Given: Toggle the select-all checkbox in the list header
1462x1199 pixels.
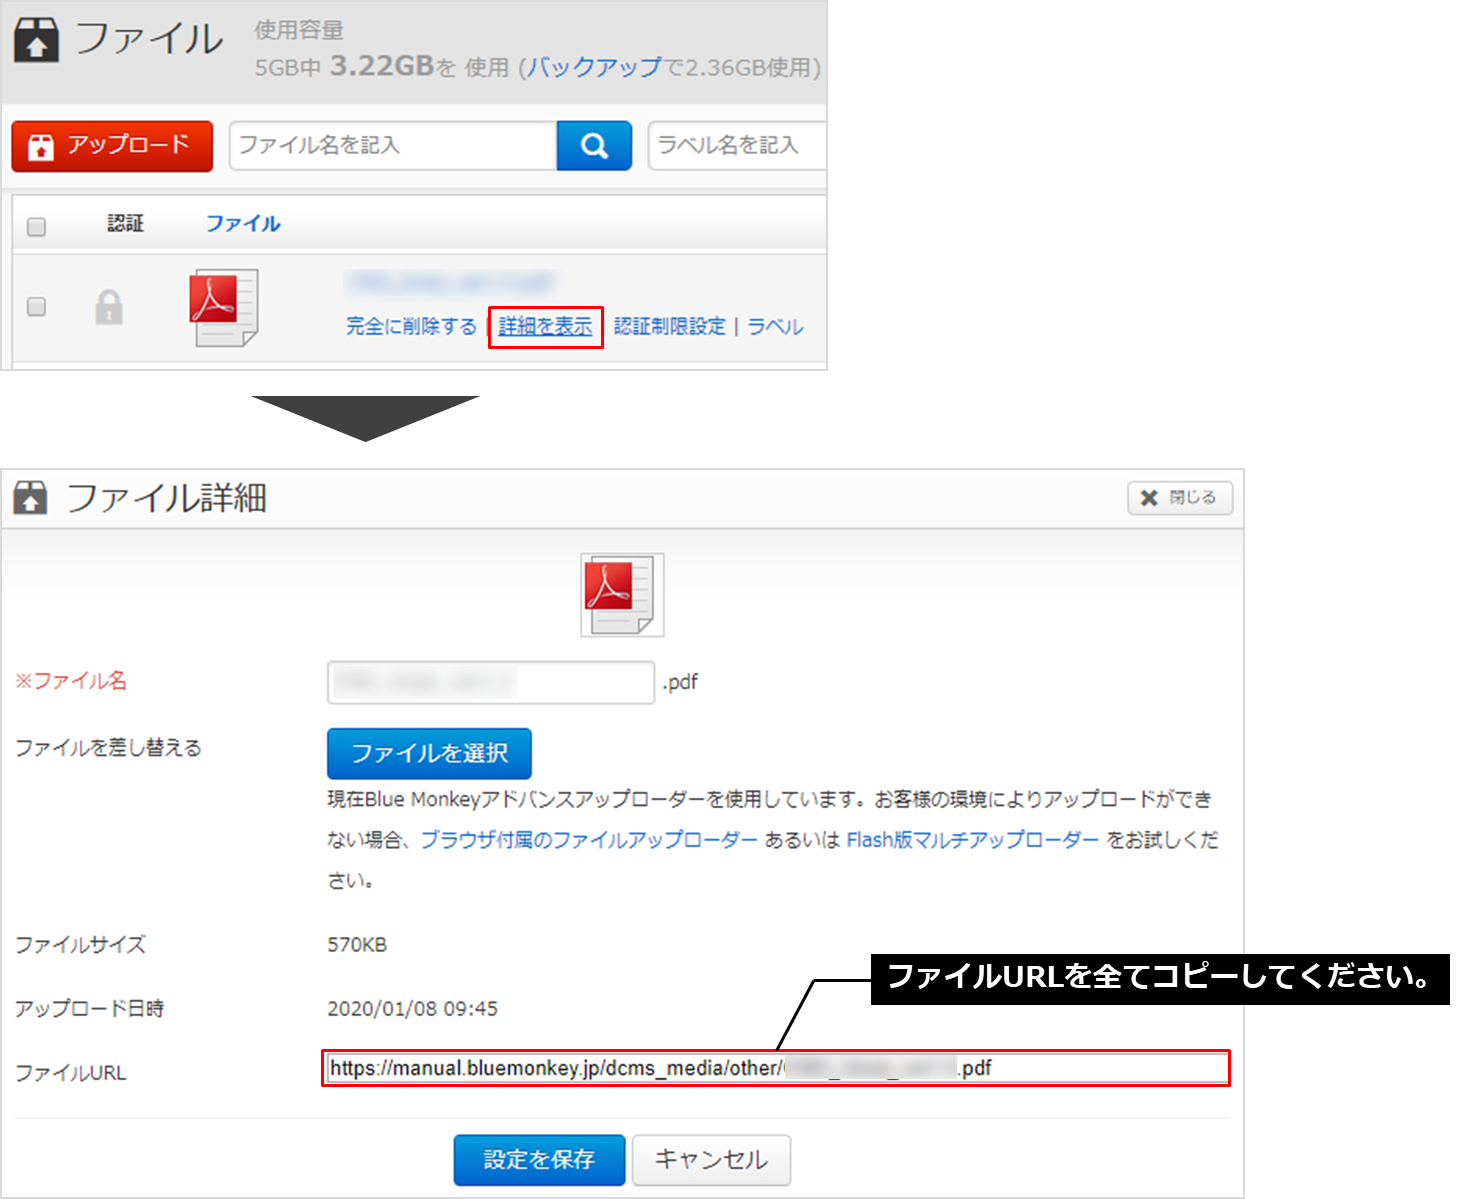Looking at the screenshot, I should (x=36, y=227).
